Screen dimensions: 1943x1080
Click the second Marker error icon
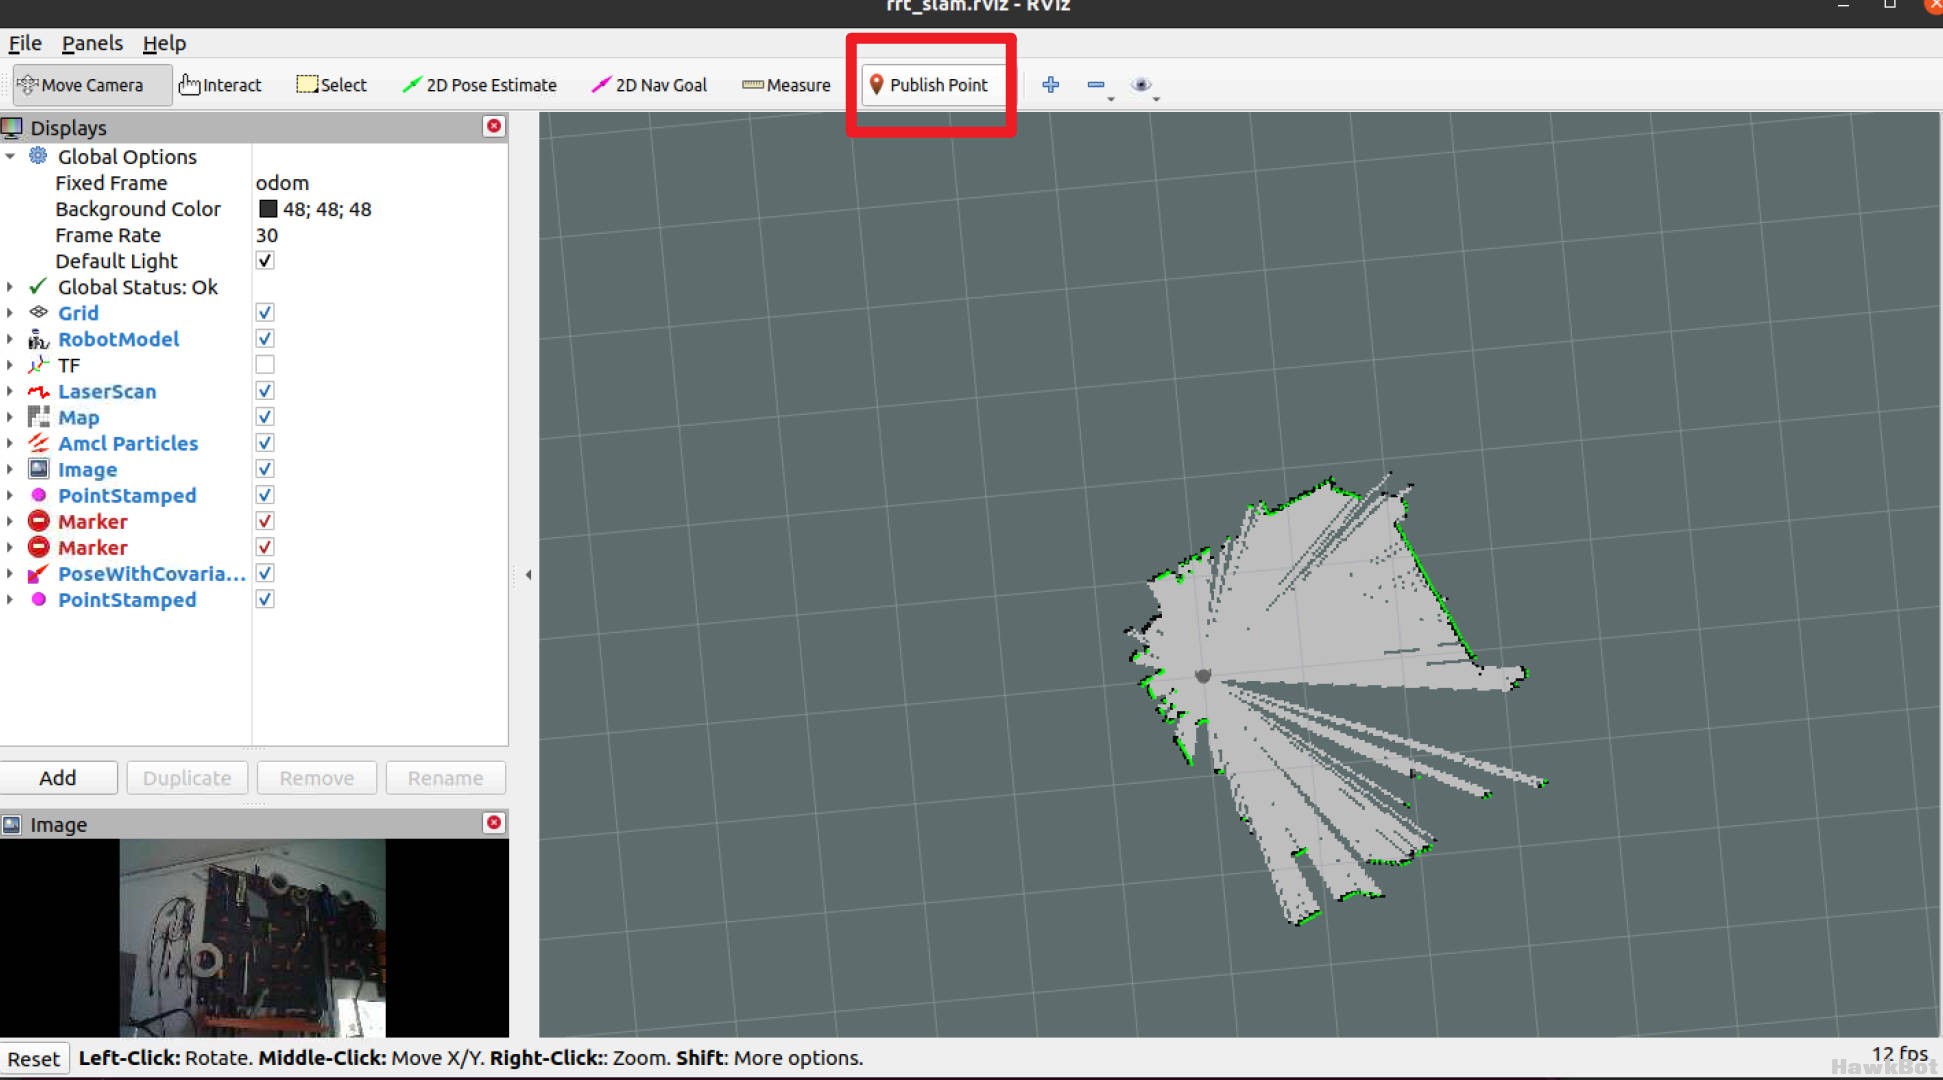(x=38, y=547)
